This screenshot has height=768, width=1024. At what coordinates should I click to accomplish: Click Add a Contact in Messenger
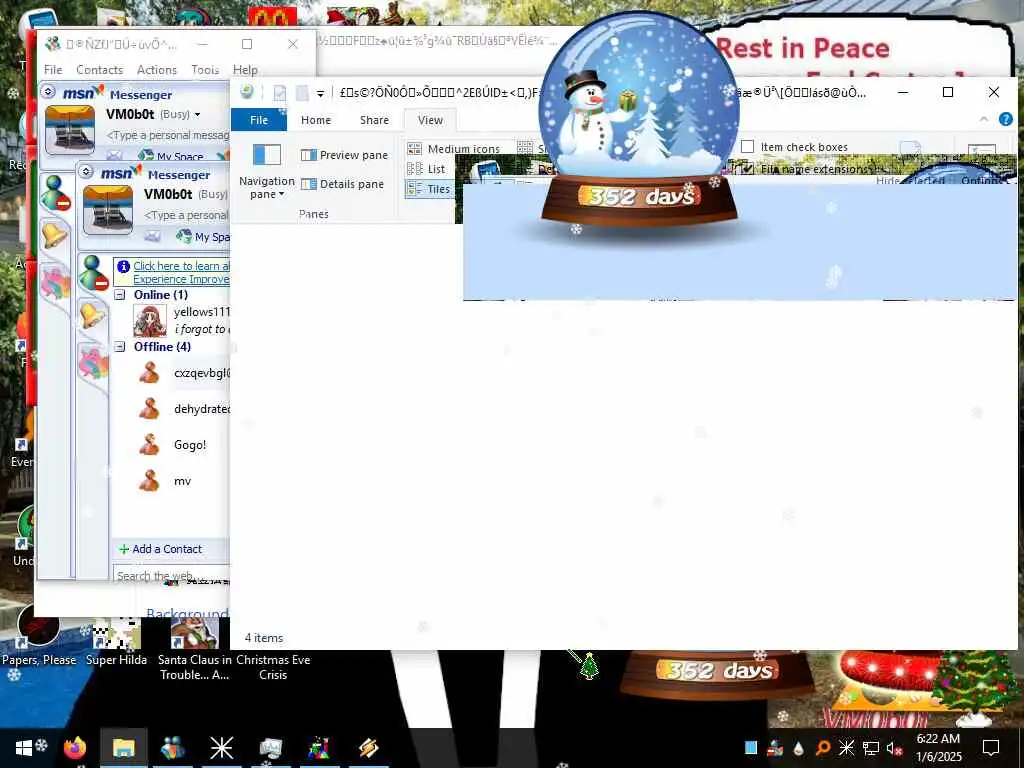(x=161, y=549)
